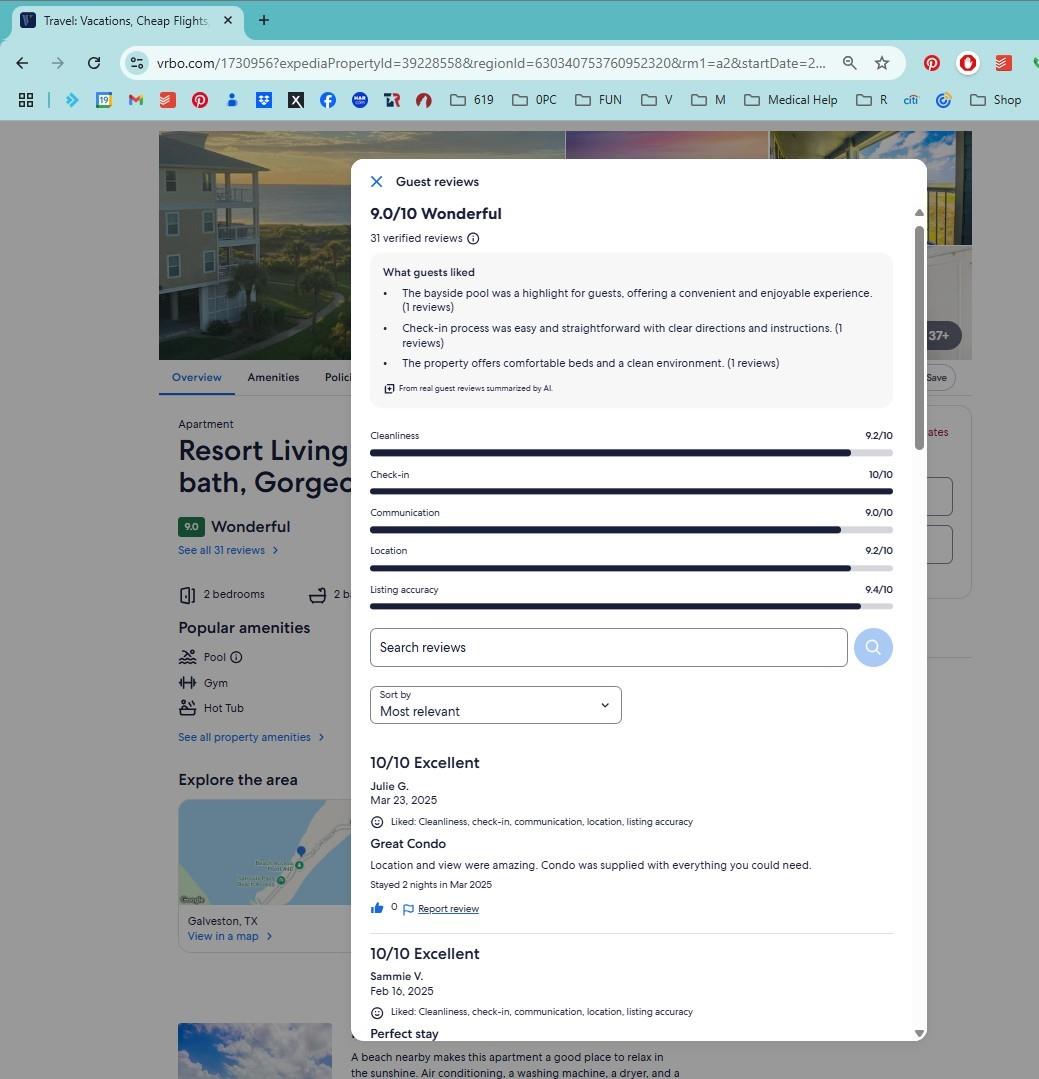The height and width of the screenshot is (1079, 1039).
Task: Select the Overview tab
Action: pyautogui.click(x=196, y=377)
